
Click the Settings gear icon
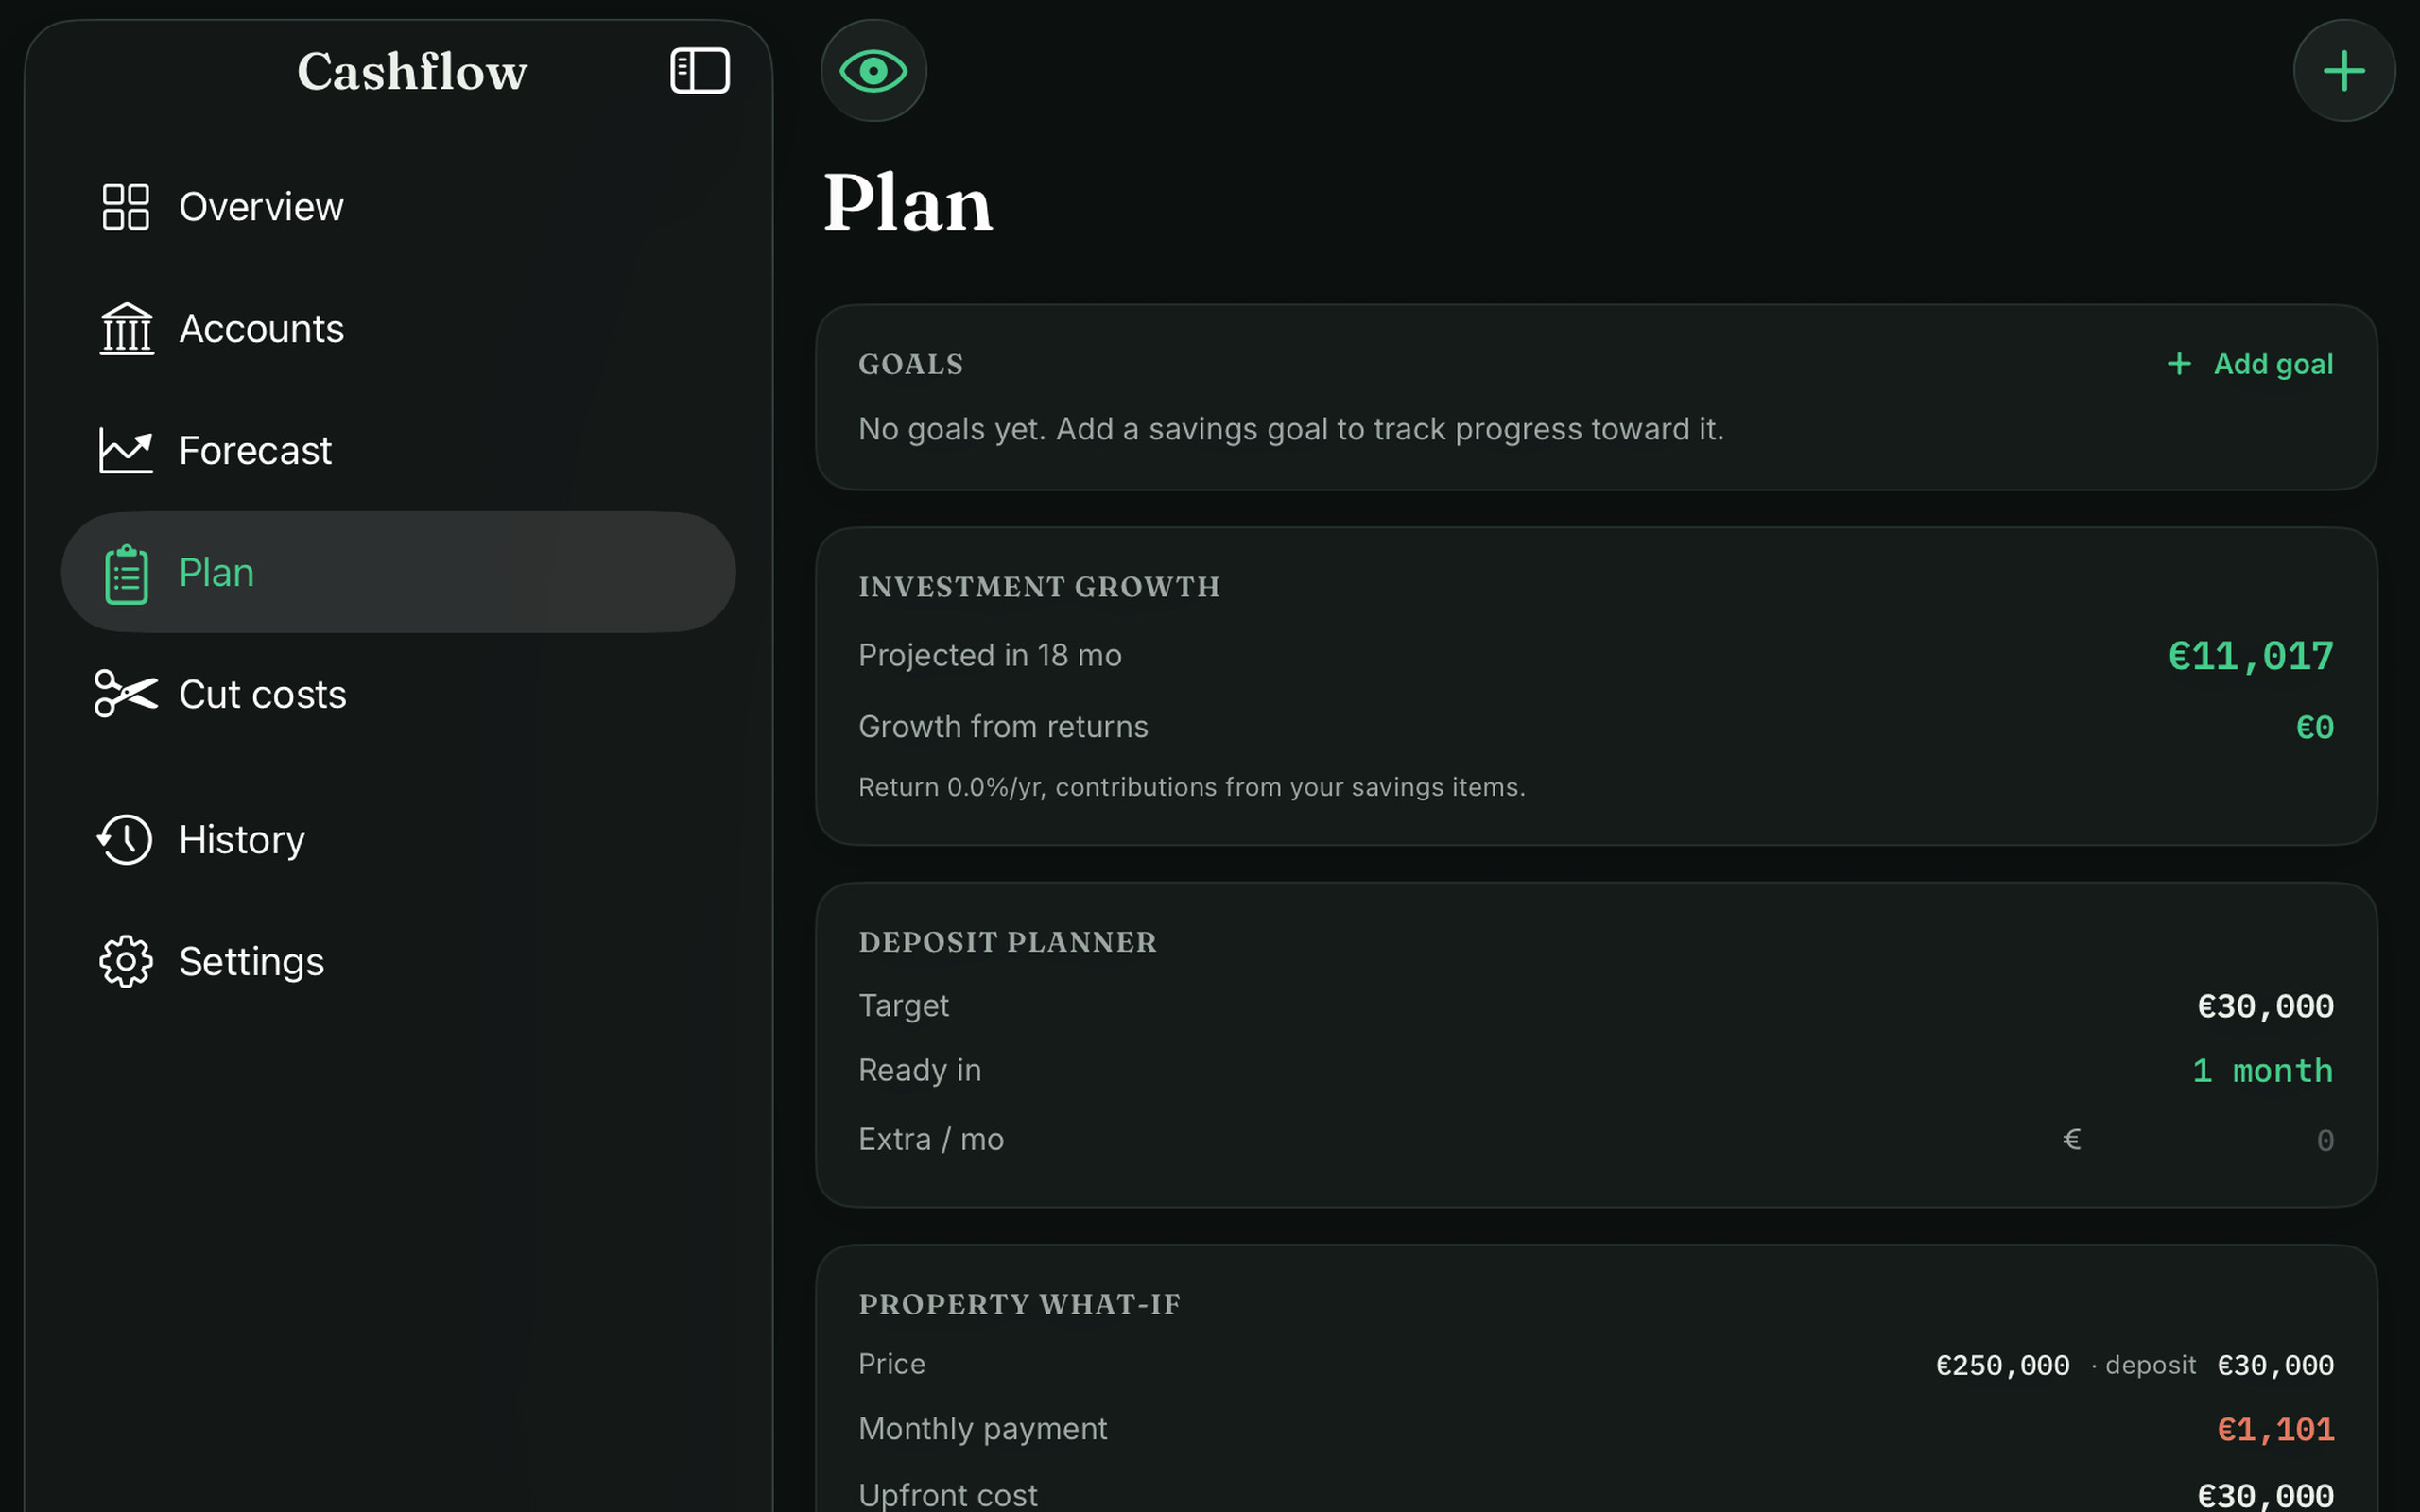point(126,961)
